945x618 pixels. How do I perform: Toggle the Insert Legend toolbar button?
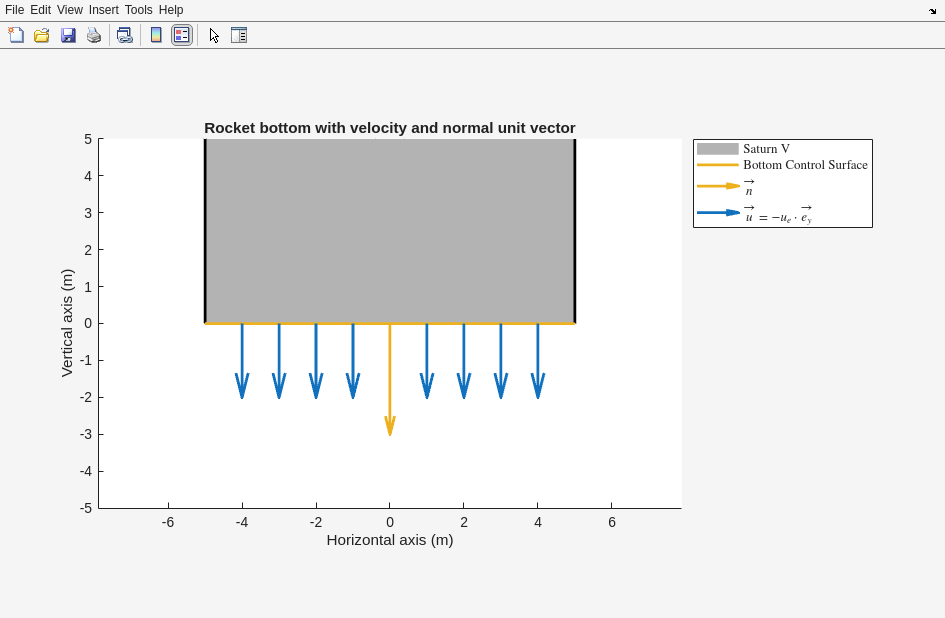[x=181, y=35]
